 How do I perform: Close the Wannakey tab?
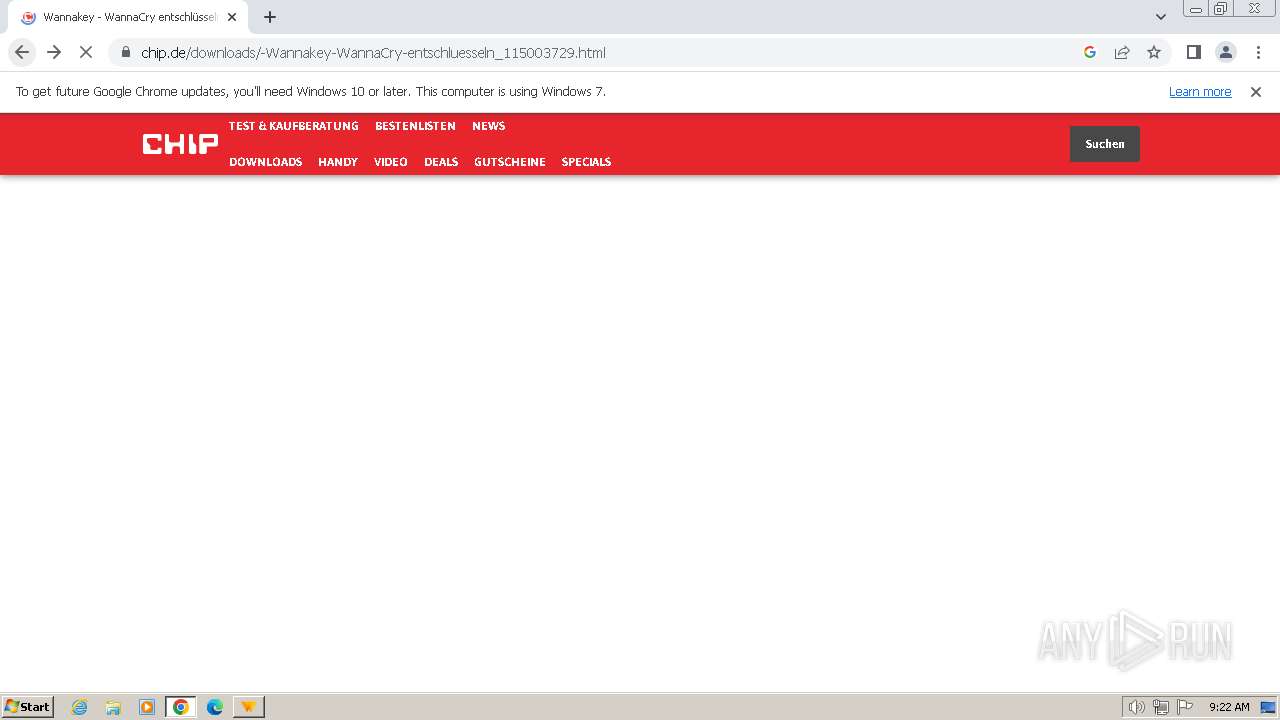click(x=232, y=17)
